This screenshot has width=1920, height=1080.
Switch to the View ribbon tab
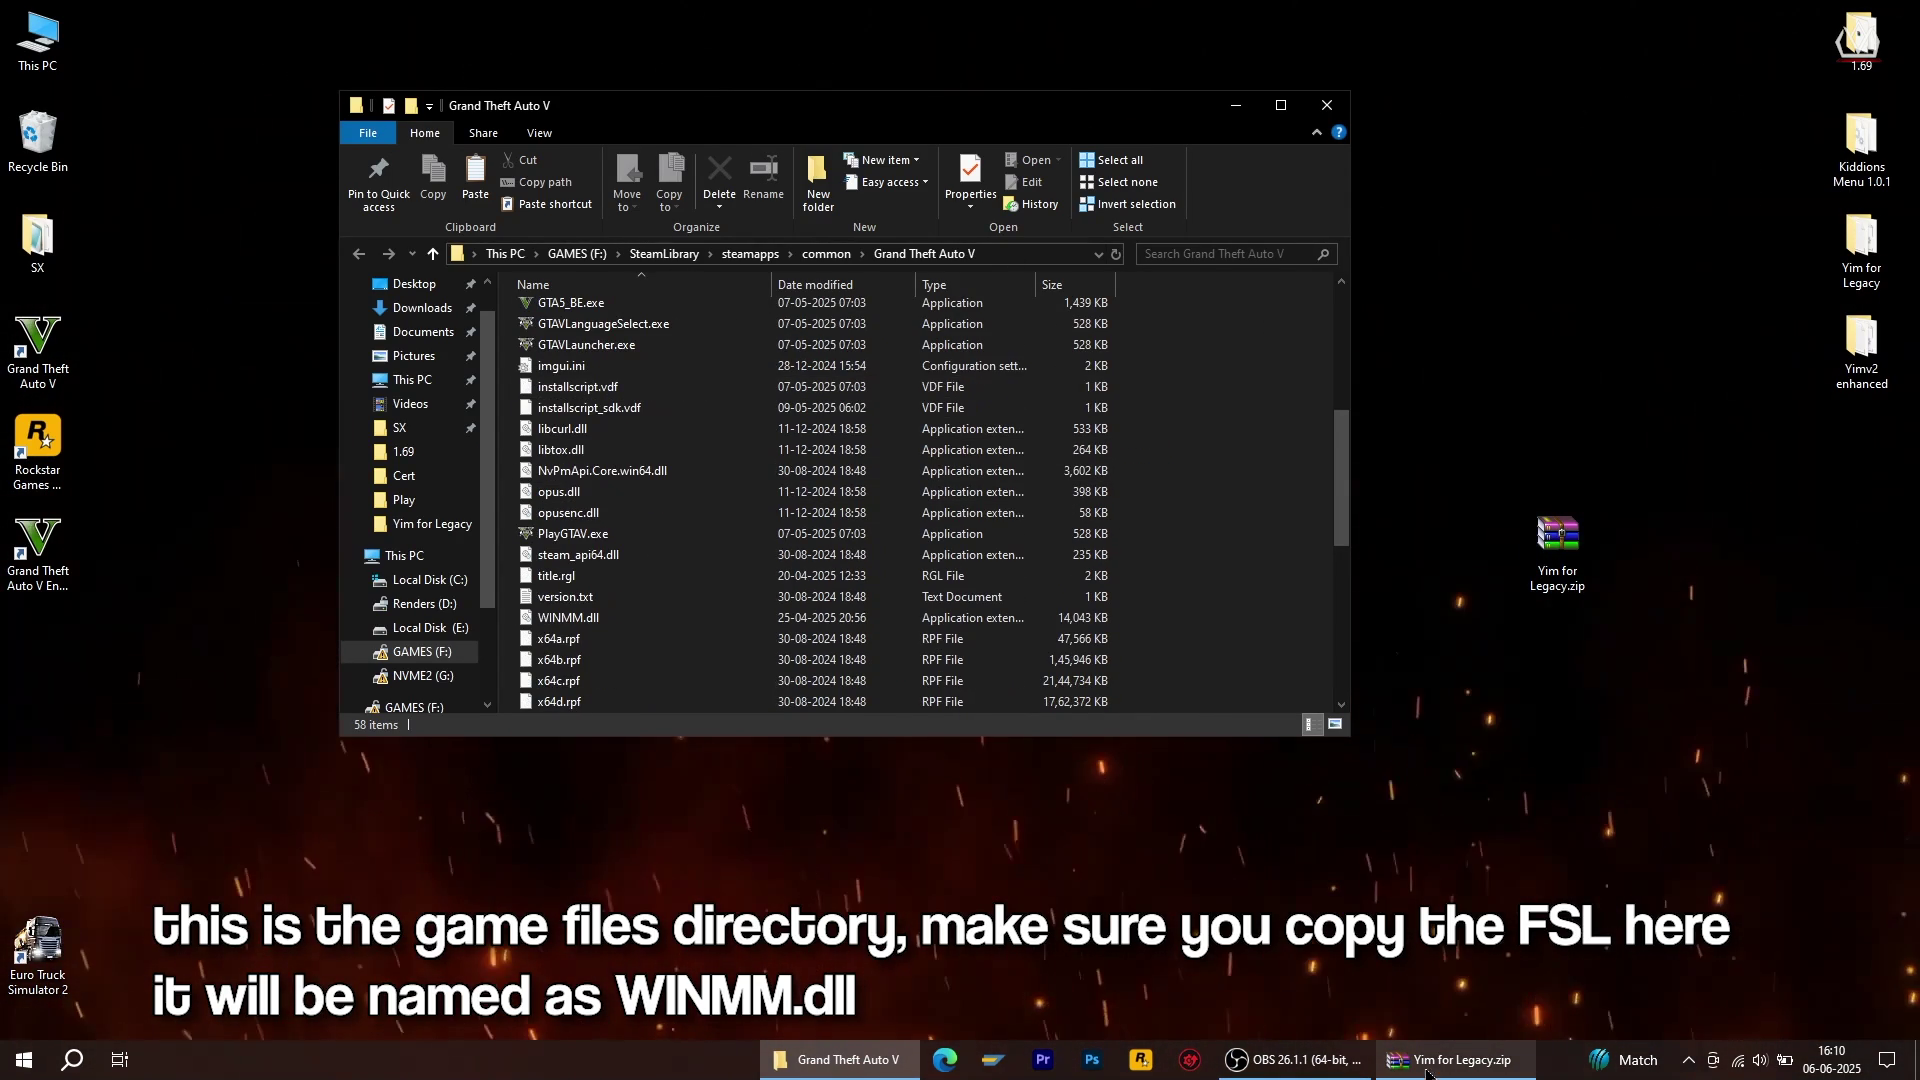pos(539,133)
